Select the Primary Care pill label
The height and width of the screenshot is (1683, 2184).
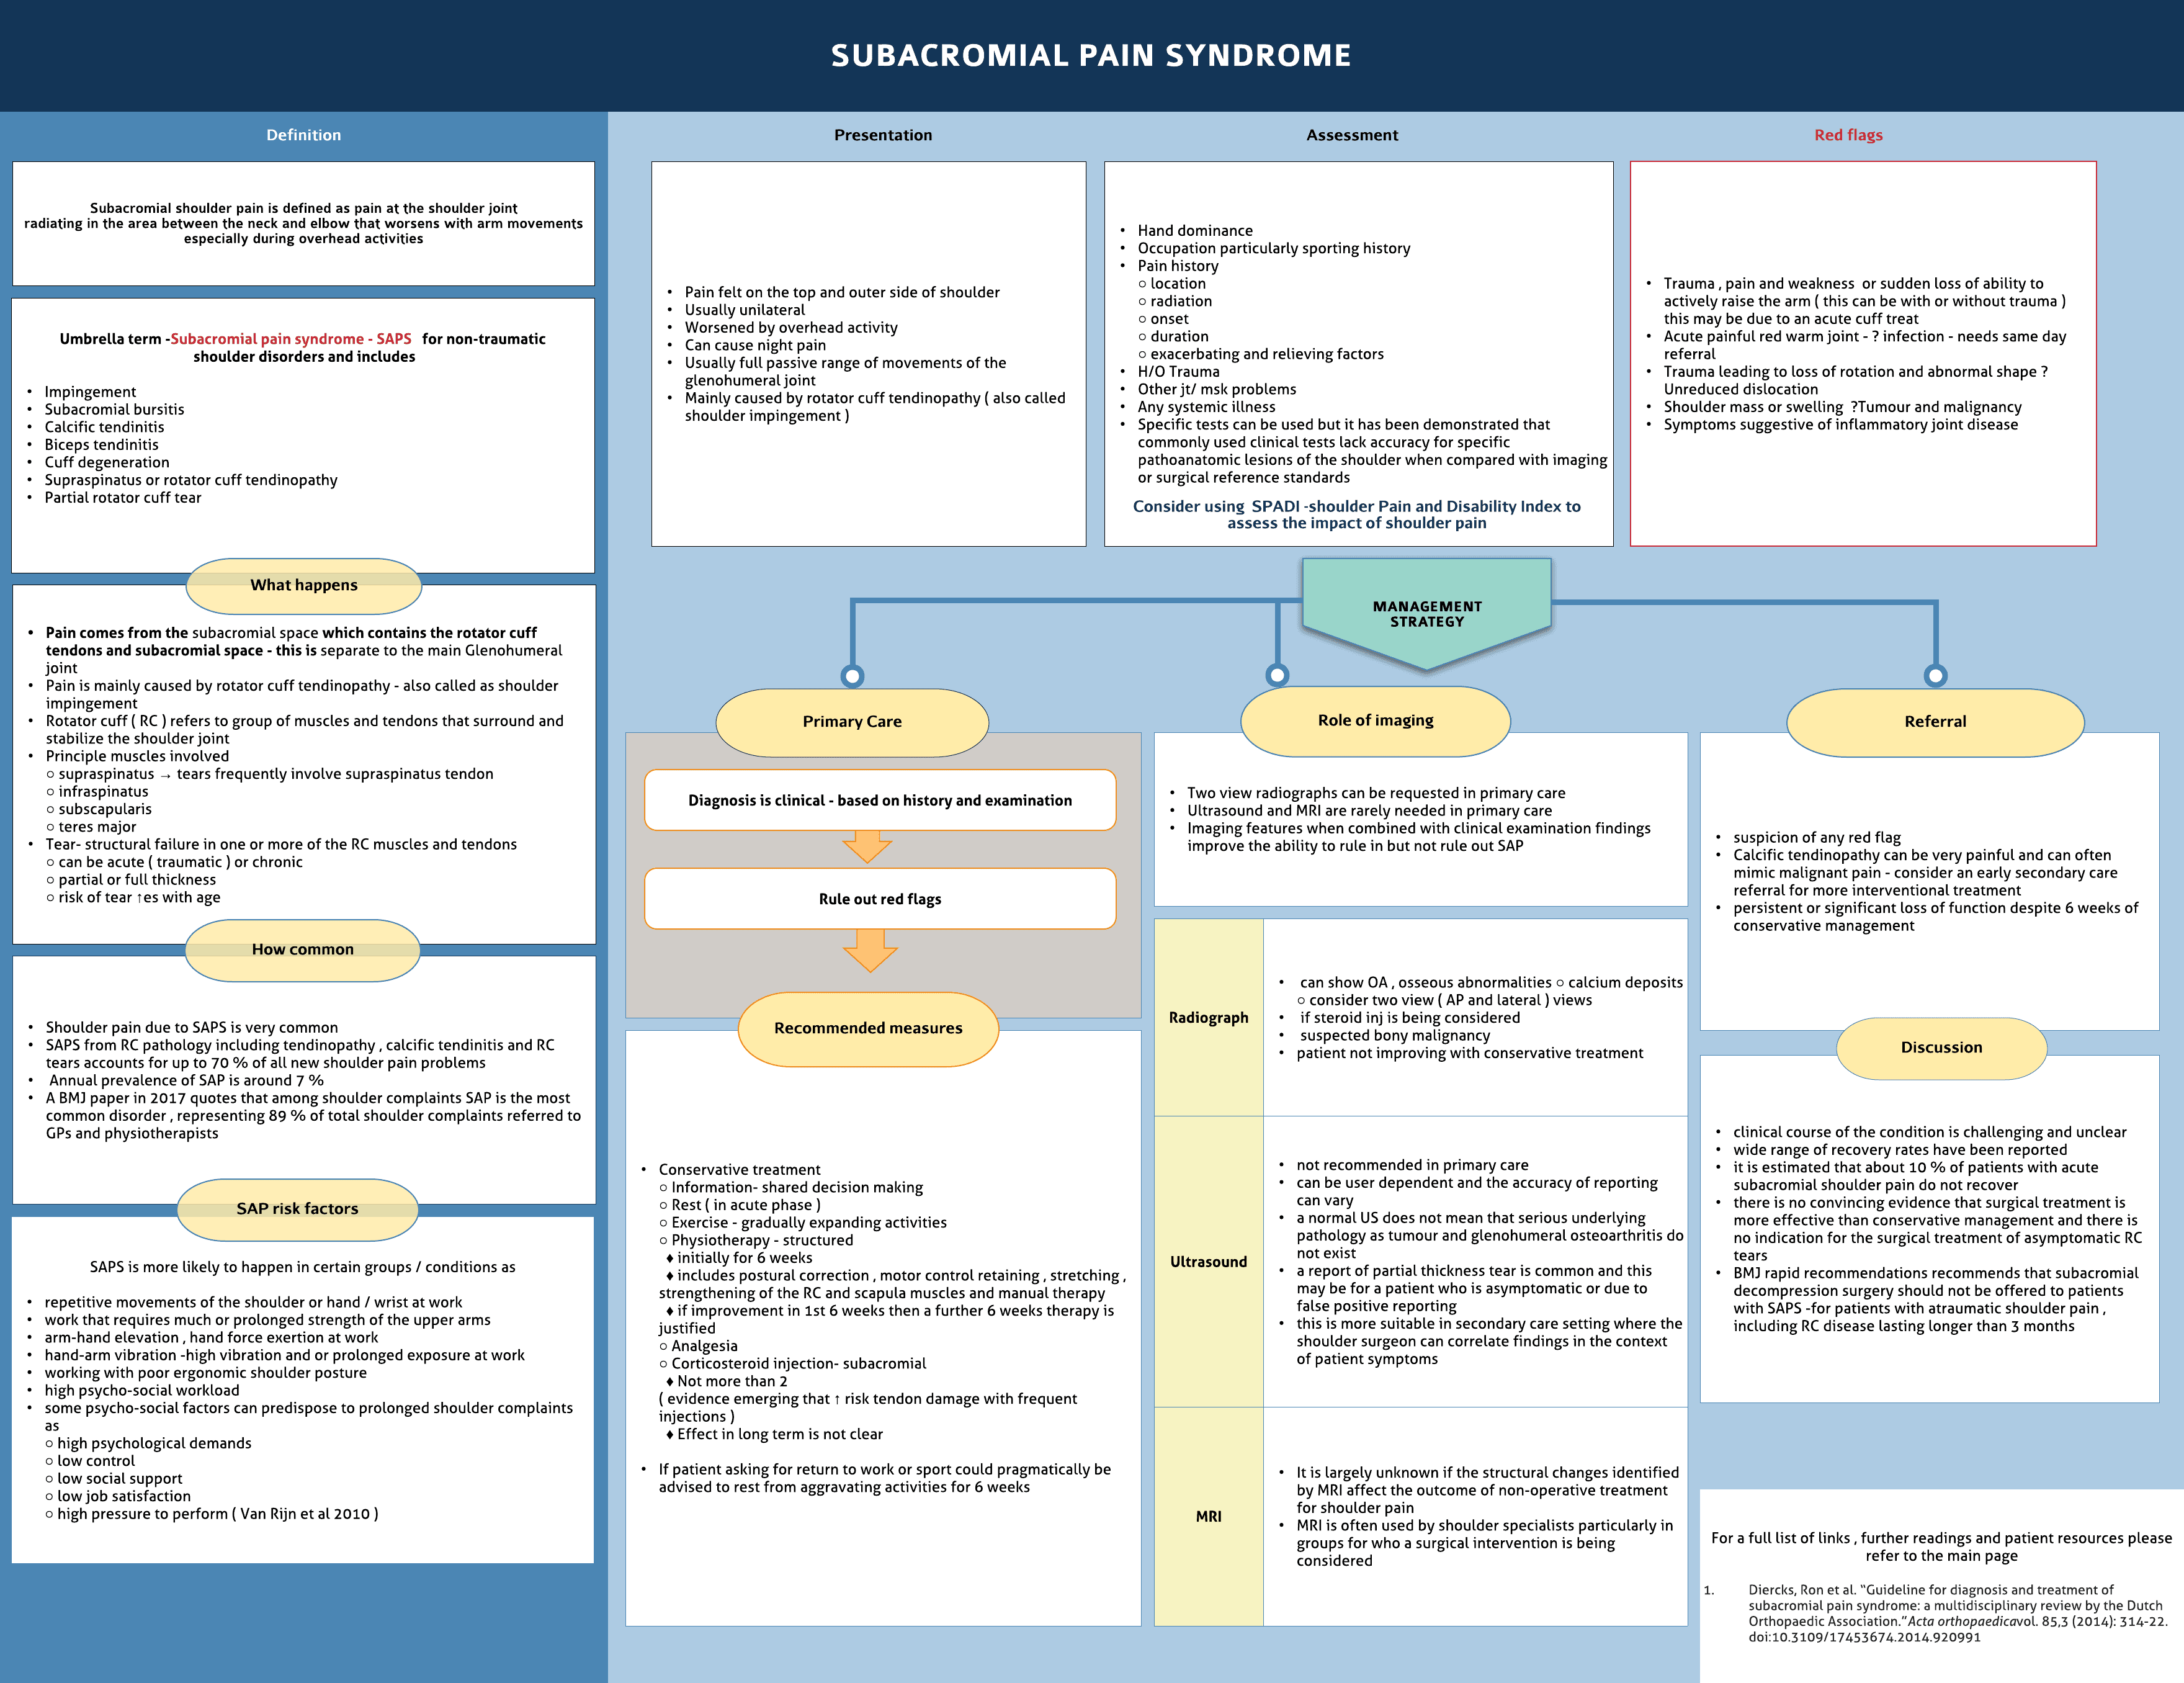[x=852, y=721]
